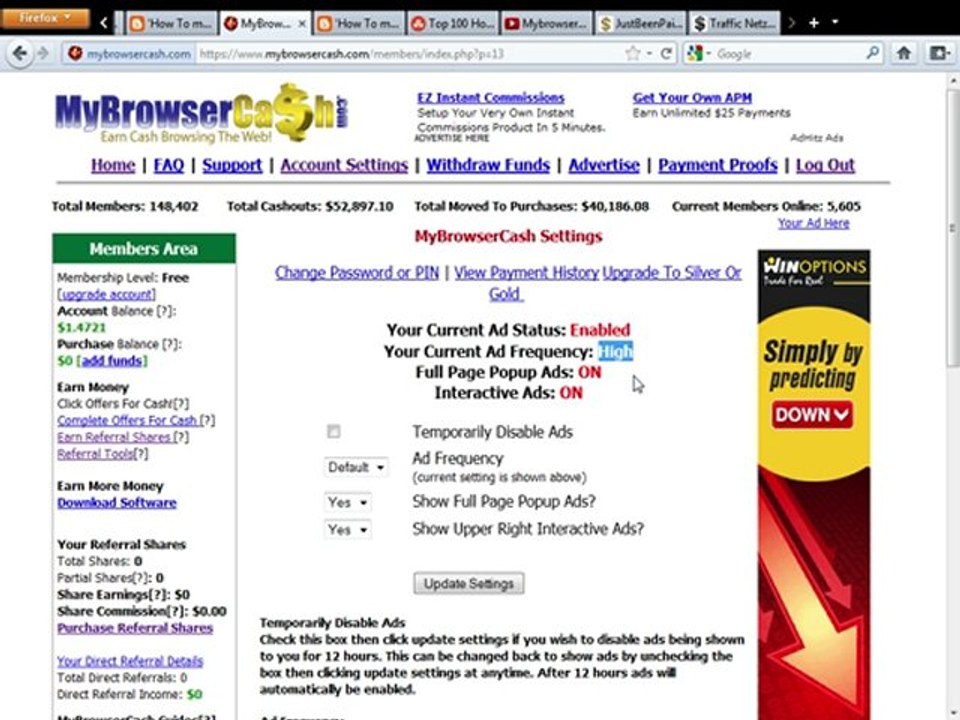This screenshot has height=720, width=960.
Task: Open Upgrade To Silver Or Gold link
Action: tap(672, 273)
